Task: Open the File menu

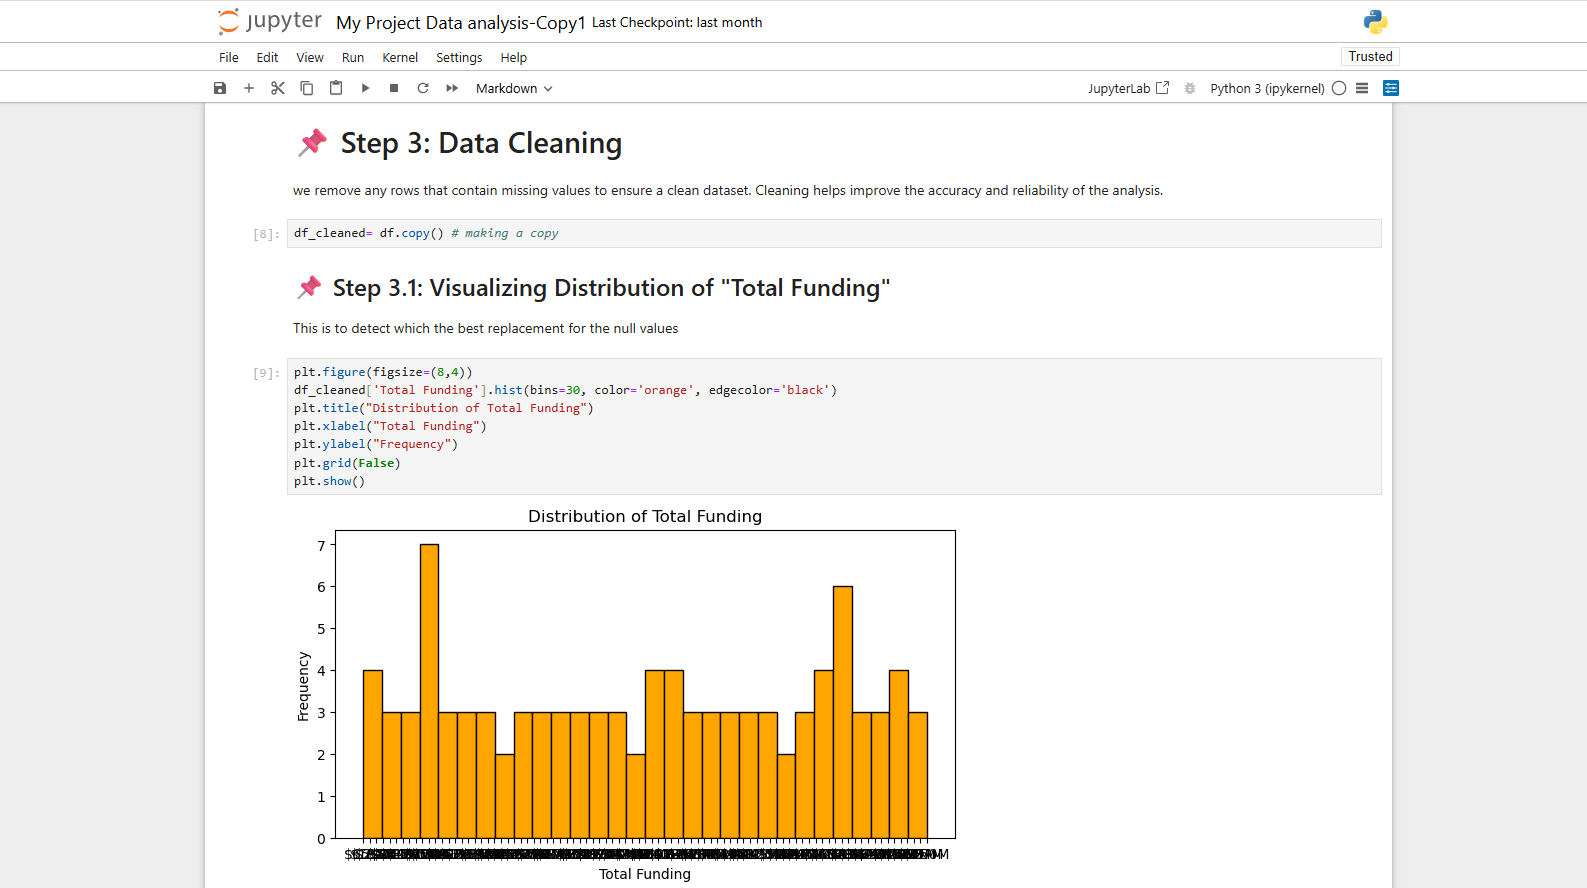Action: click(229, 57)
